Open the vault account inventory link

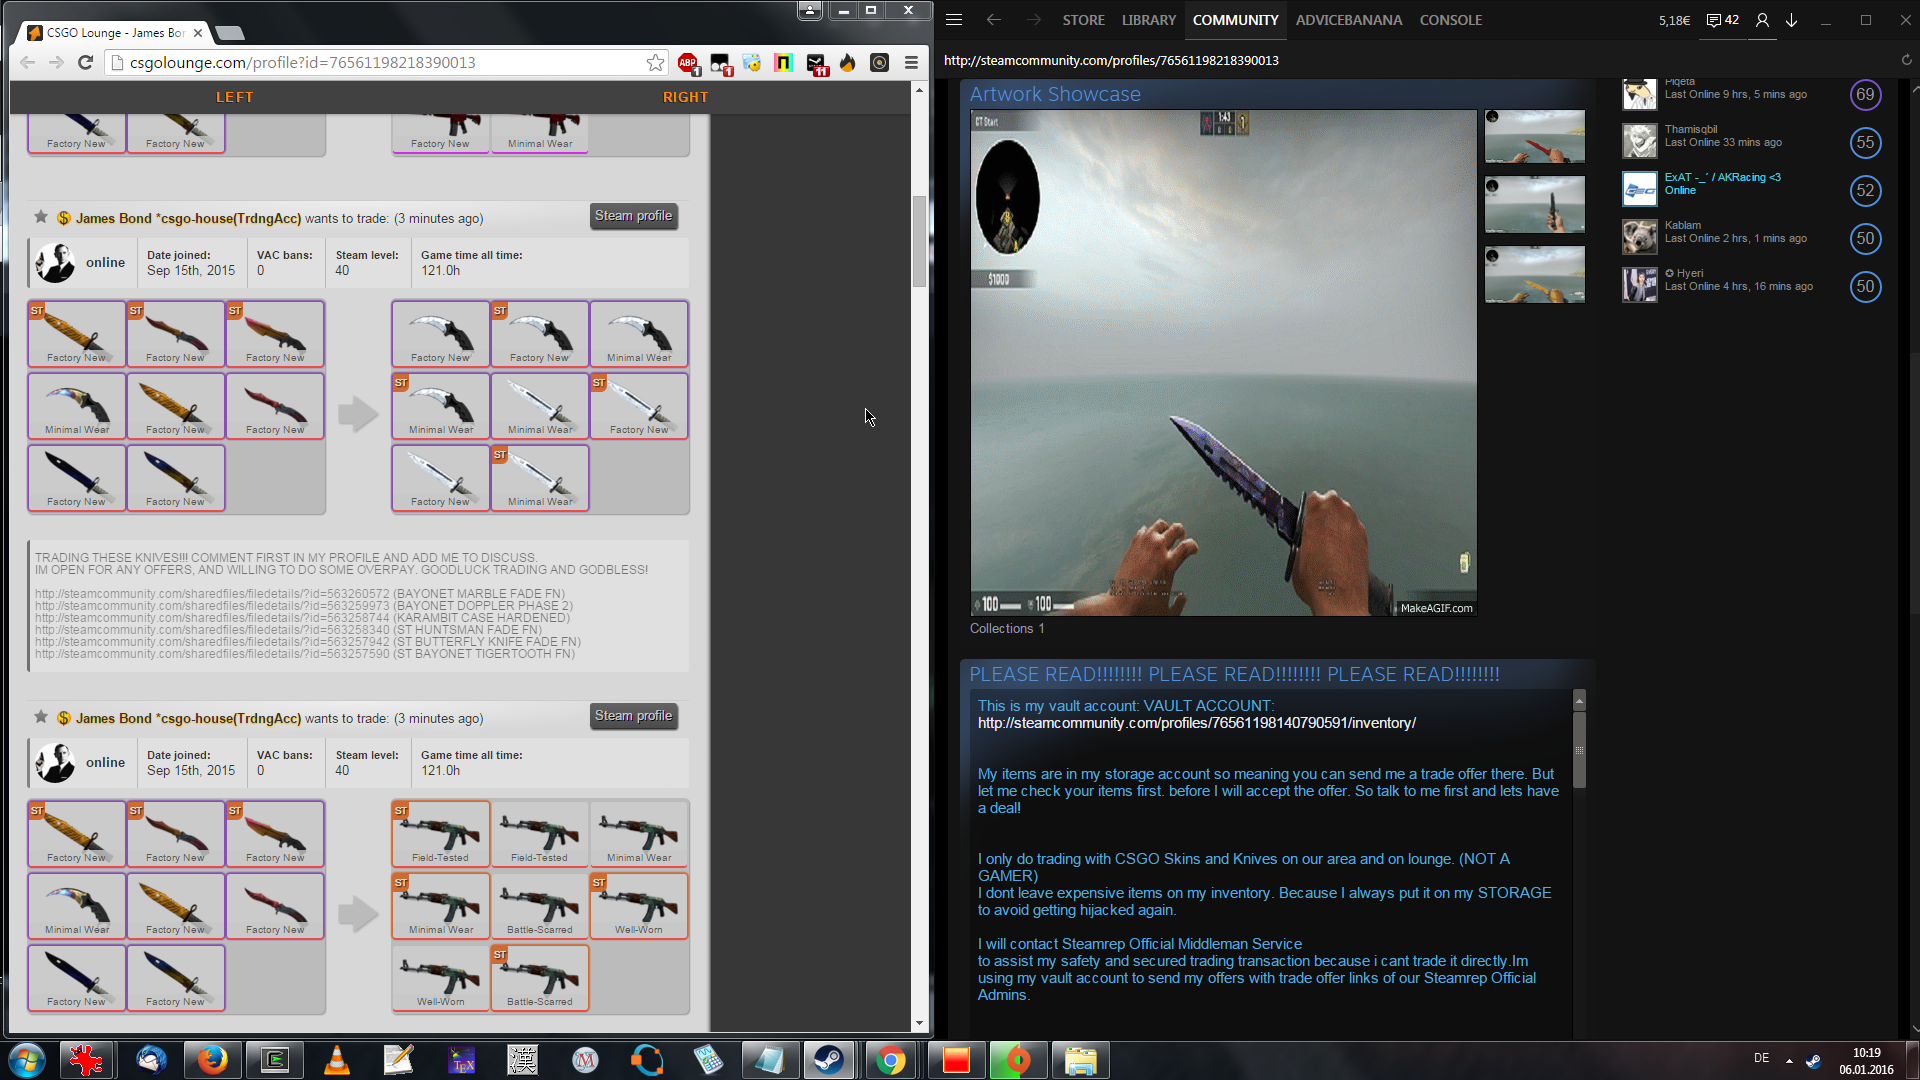pos(1196,723)
